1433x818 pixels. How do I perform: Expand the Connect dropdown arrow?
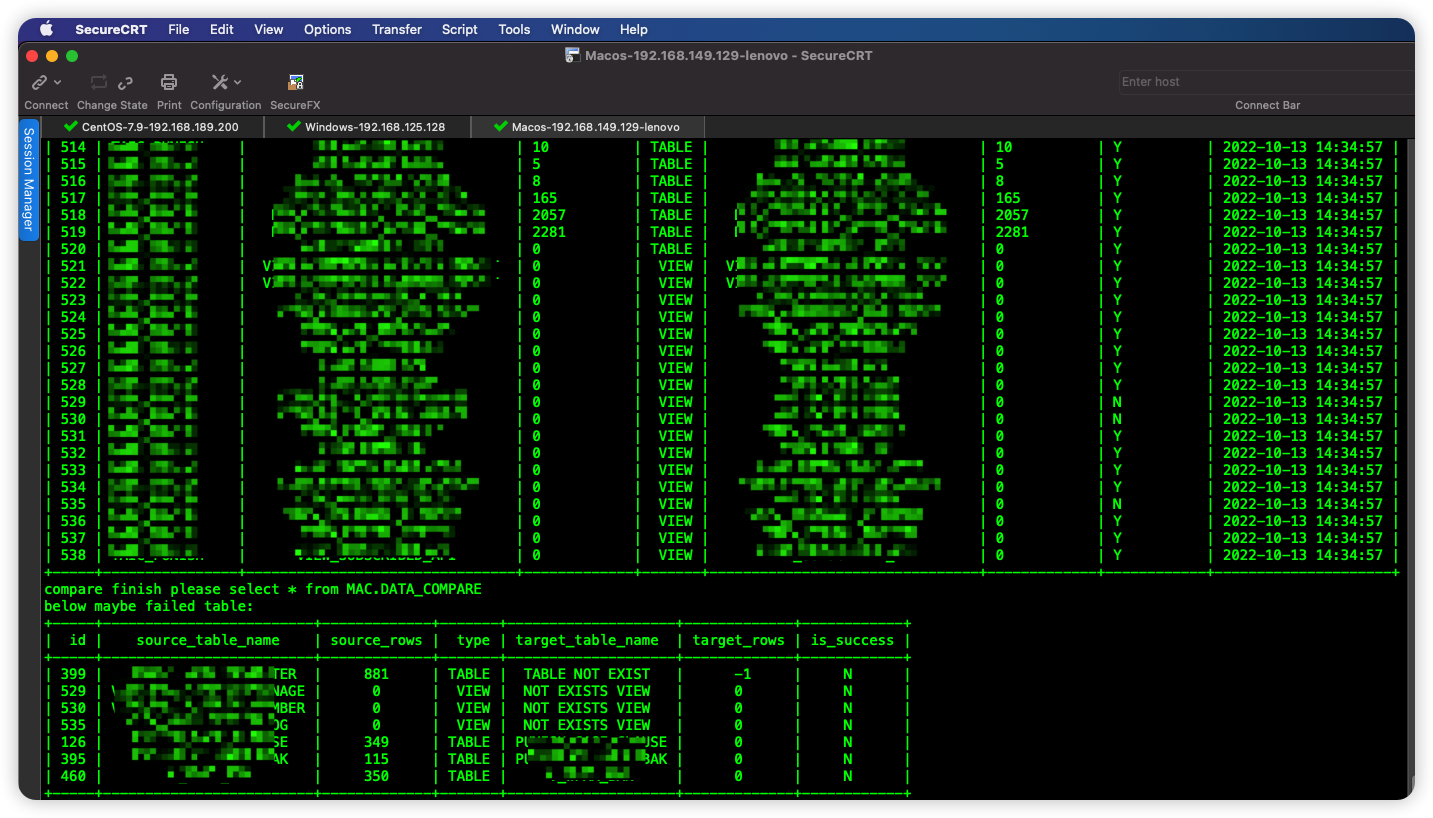pyautogui.click(x=58, y=82)
